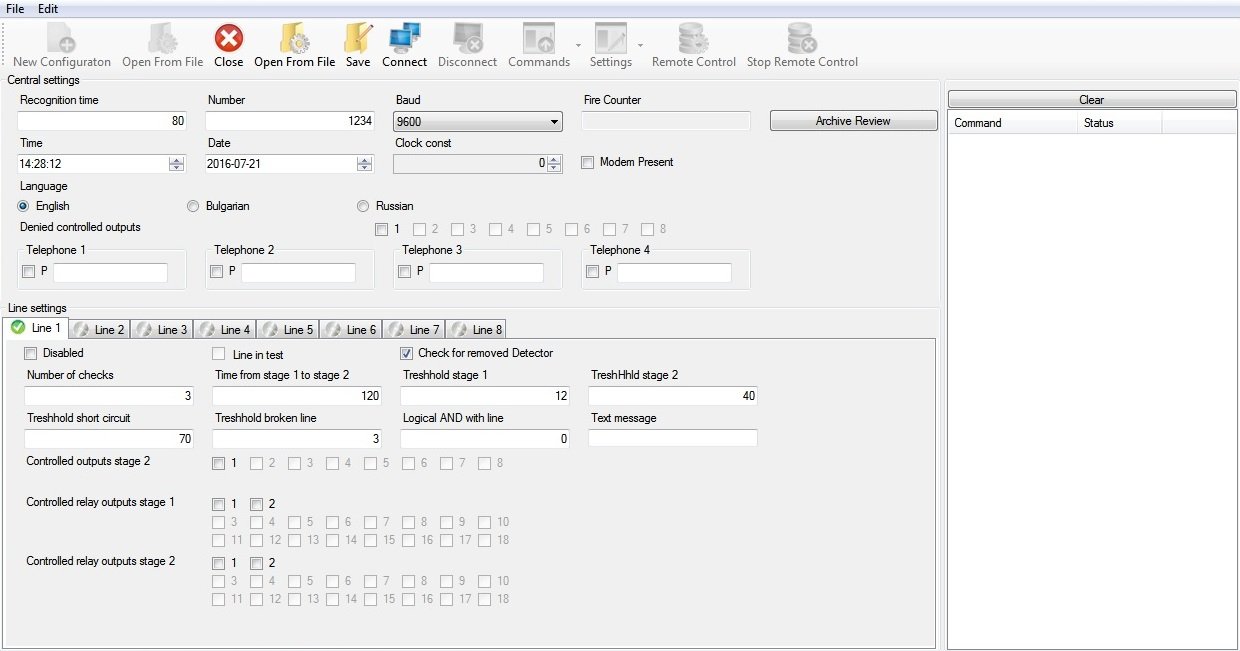Increase the Time spinner value
The height and width of the screenshot is (651, 1240).
click(x=177, y=159)
